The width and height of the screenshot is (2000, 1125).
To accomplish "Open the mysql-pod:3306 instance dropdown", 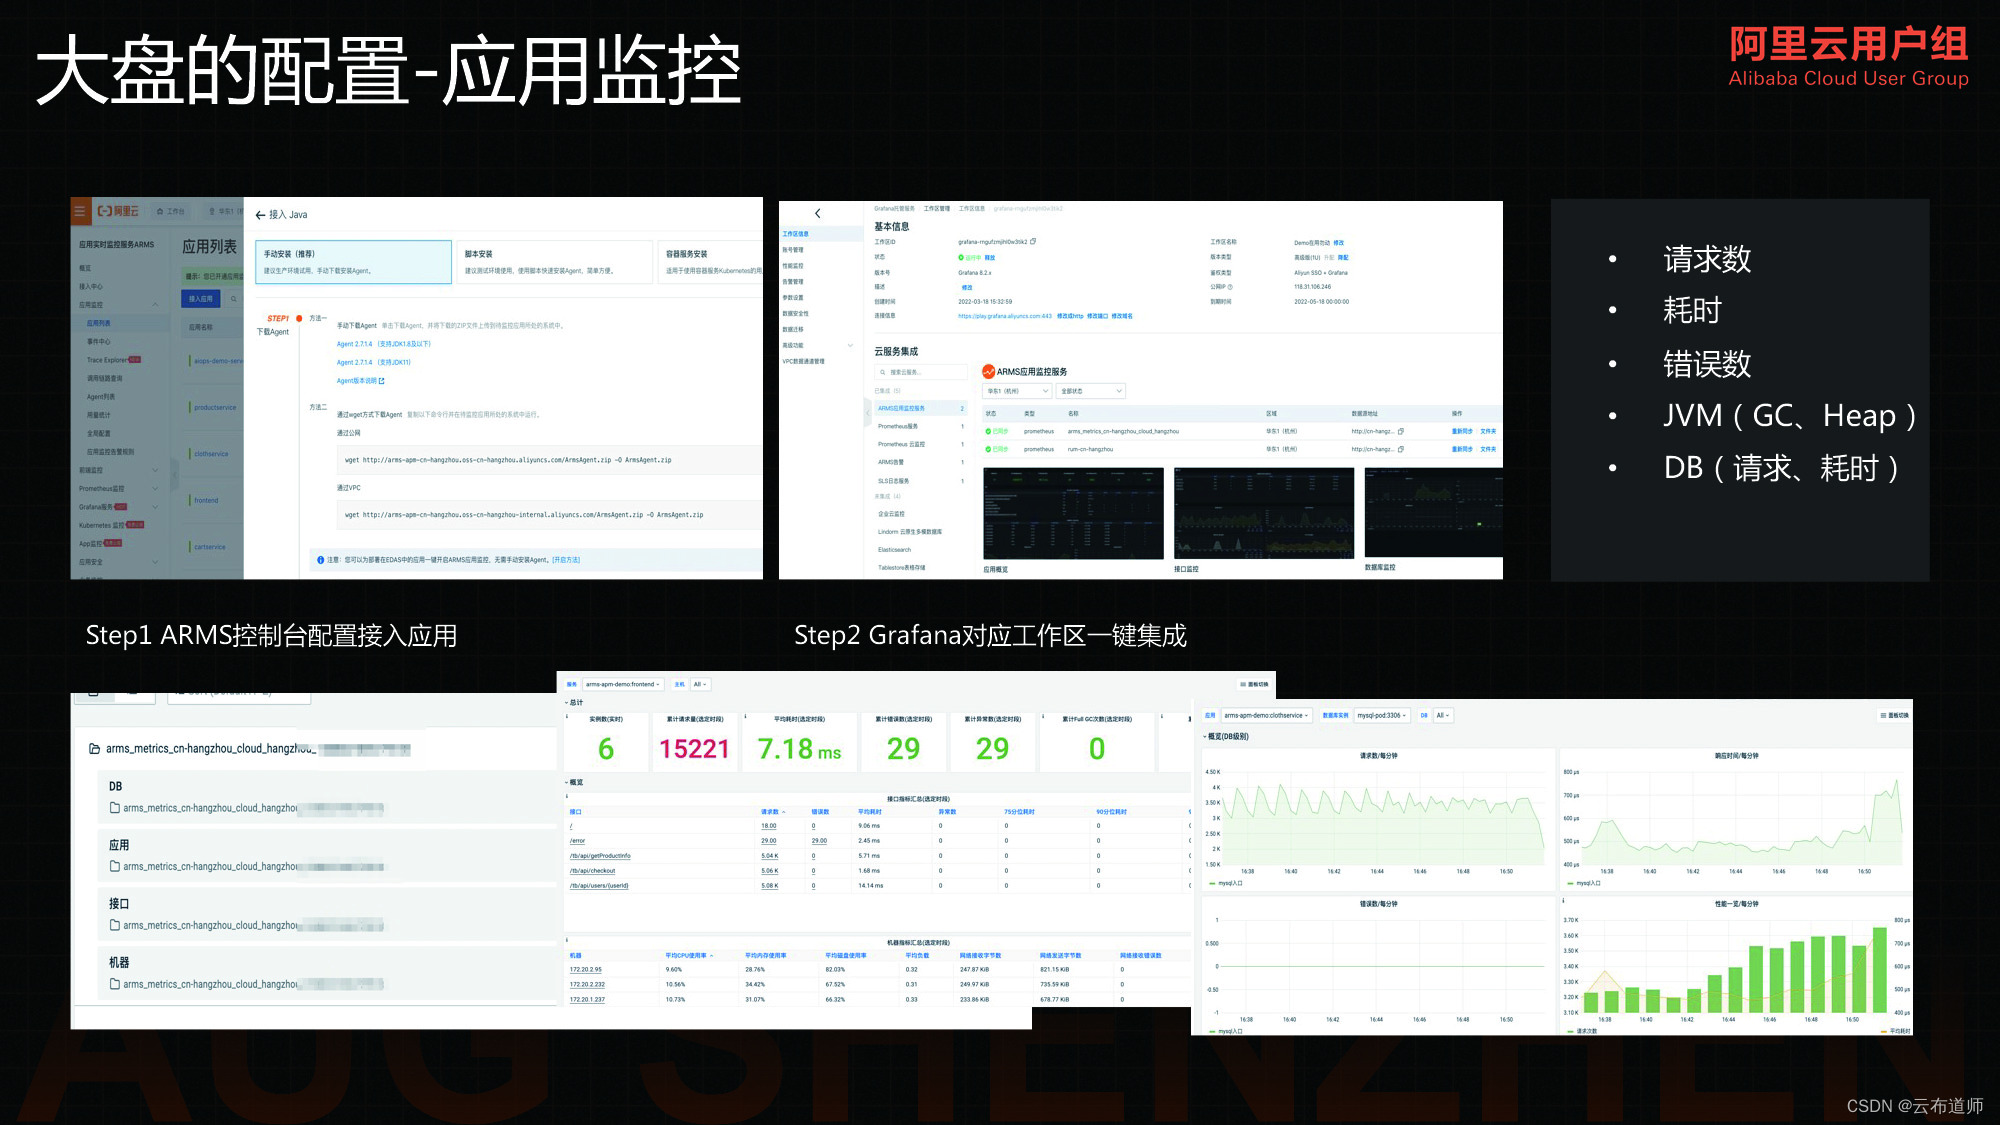I will tap(1382, 716).
